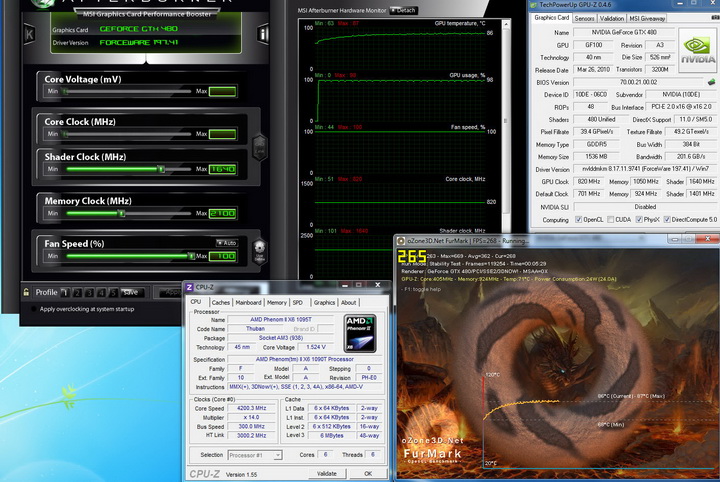The width and height of the screenshot is (720, 482).
Task: Click the profile lock icon
Action: coord(27,292)
